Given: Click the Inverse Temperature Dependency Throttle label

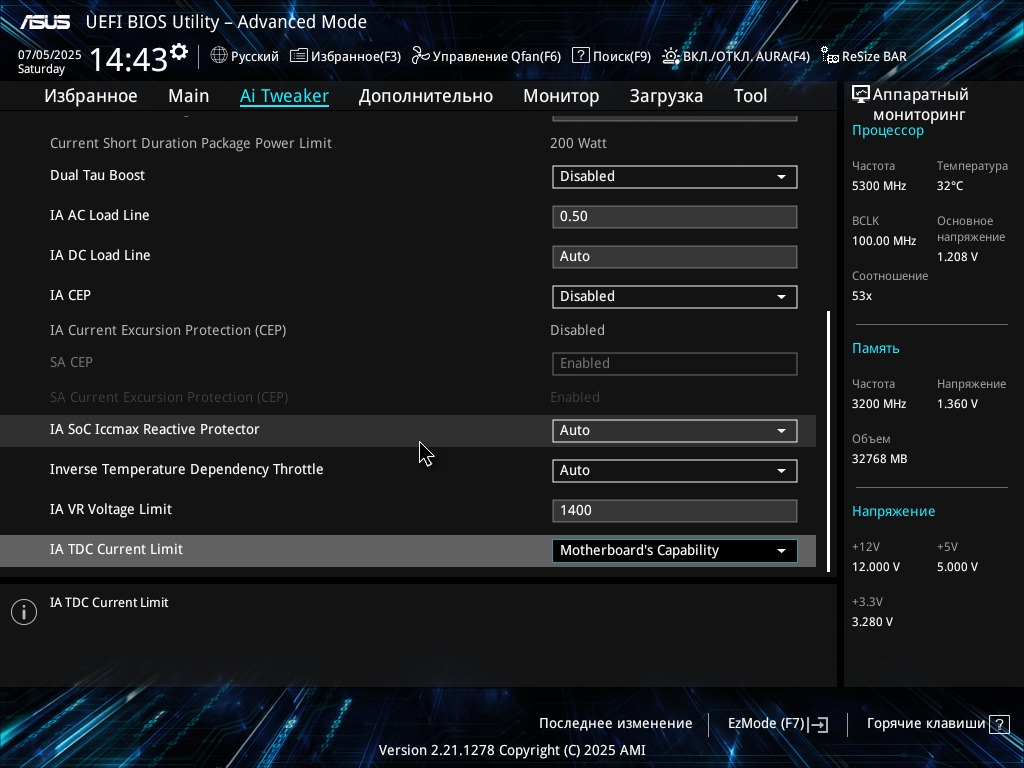Looking at the screenshot, I should coord(187,470).
